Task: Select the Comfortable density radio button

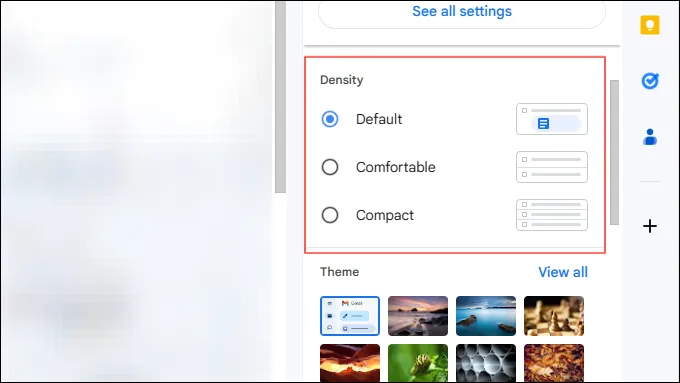Action: (x=330, y=167)
